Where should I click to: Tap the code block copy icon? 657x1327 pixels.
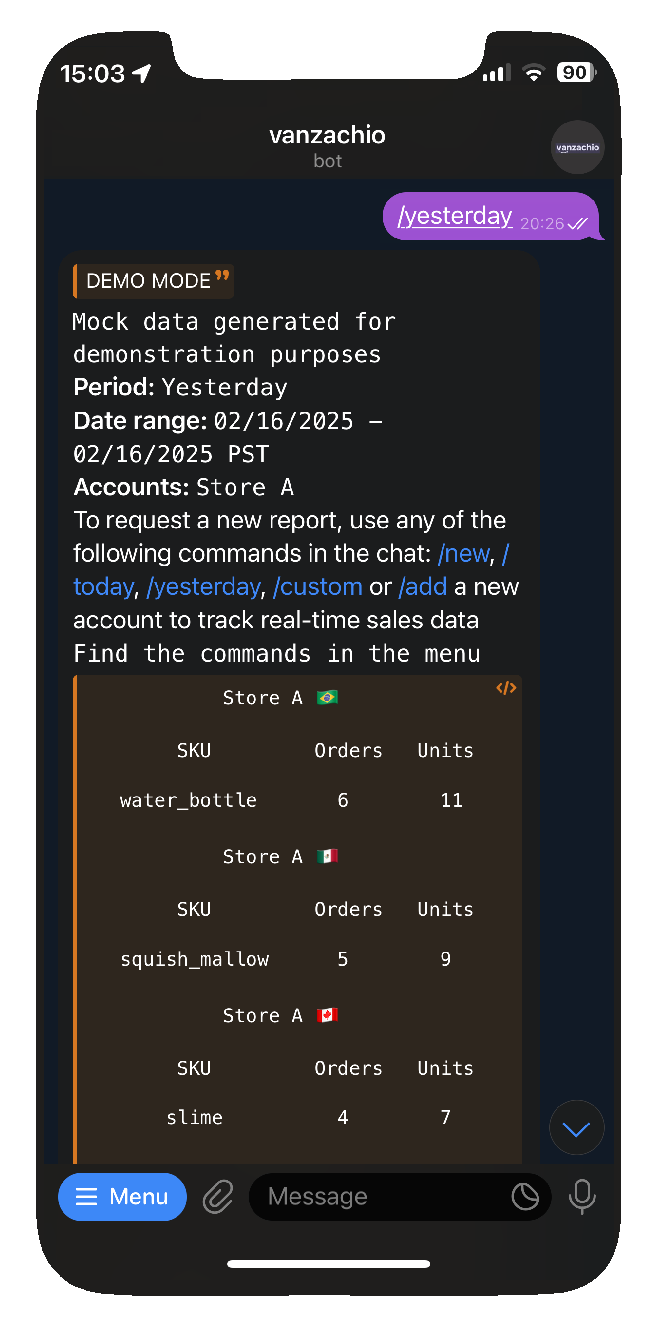click(506, 688)
